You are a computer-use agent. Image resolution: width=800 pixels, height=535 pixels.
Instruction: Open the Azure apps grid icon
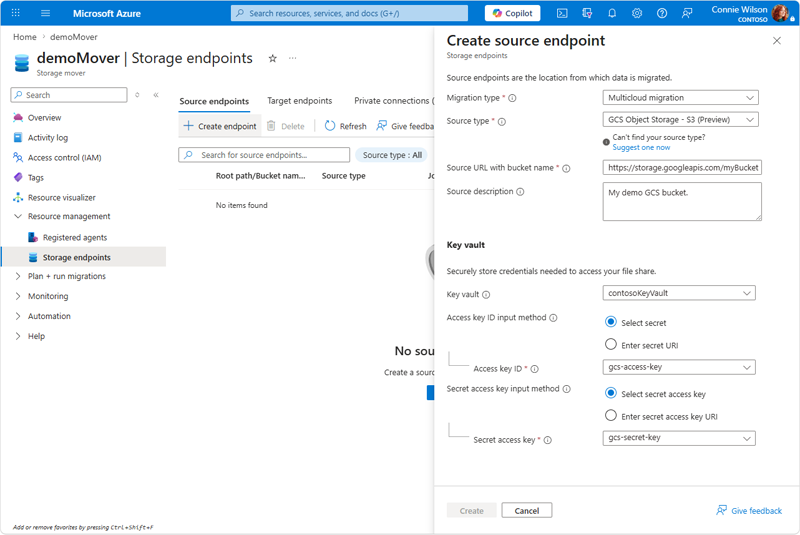click(15, 13)
